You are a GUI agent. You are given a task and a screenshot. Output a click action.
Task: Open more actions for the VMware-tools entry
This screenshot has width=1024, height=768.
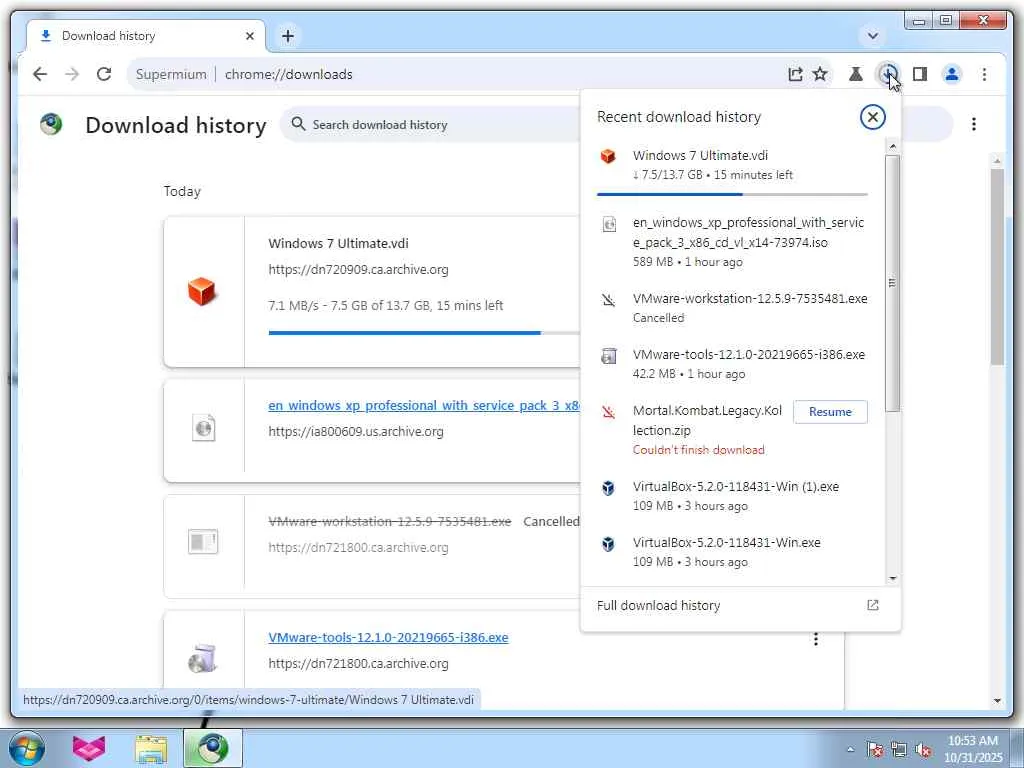coord(816,639)
